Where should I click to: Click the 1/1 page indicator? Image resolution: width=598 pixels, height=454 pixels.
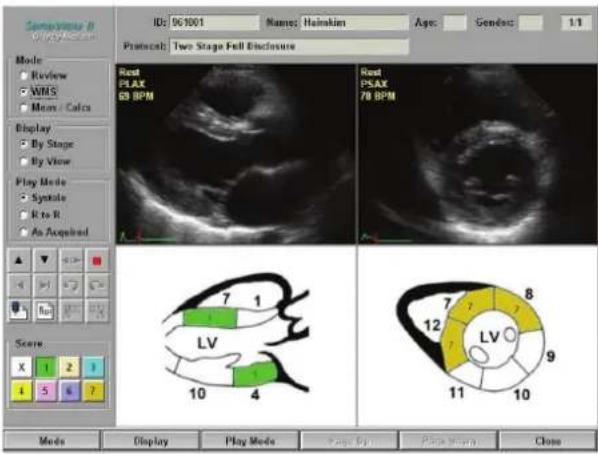click(575, 23)
